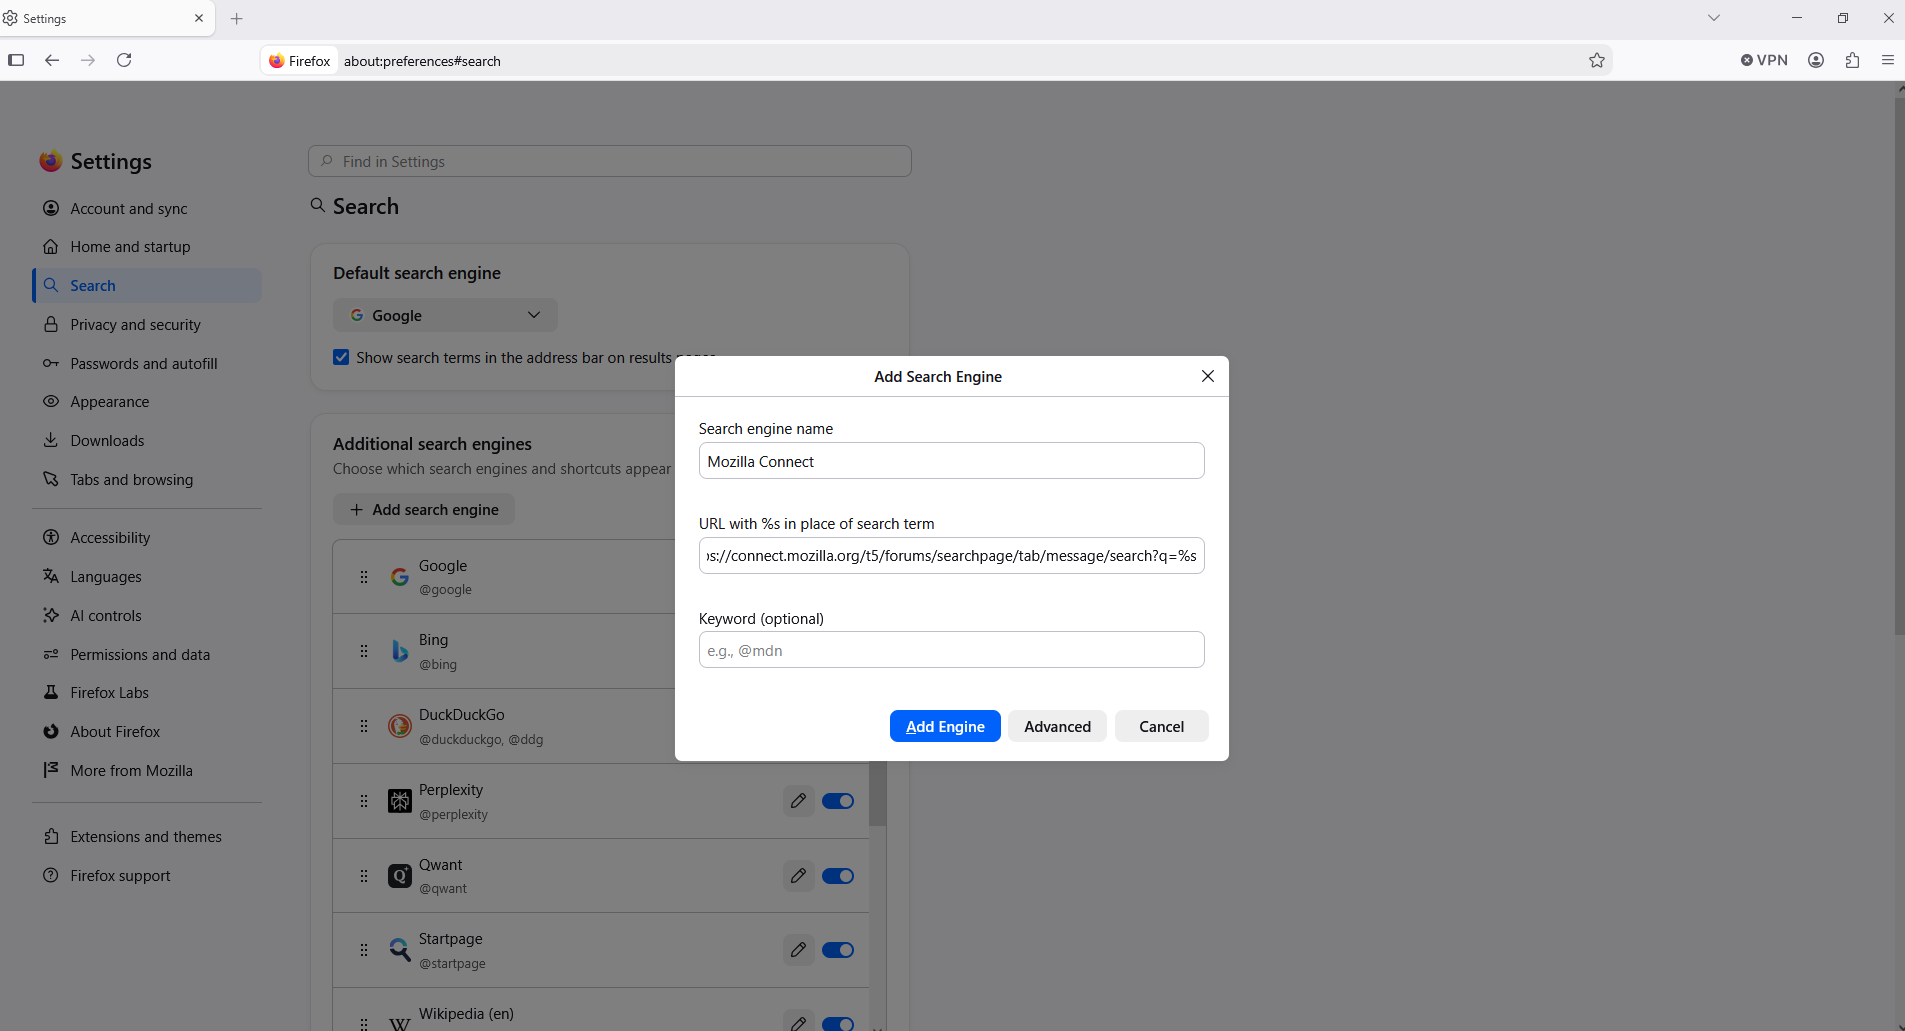This screenshot has width=1905, height=1031.
Task: Edit the Startpage search engine
Action: [x=798, y=950]
